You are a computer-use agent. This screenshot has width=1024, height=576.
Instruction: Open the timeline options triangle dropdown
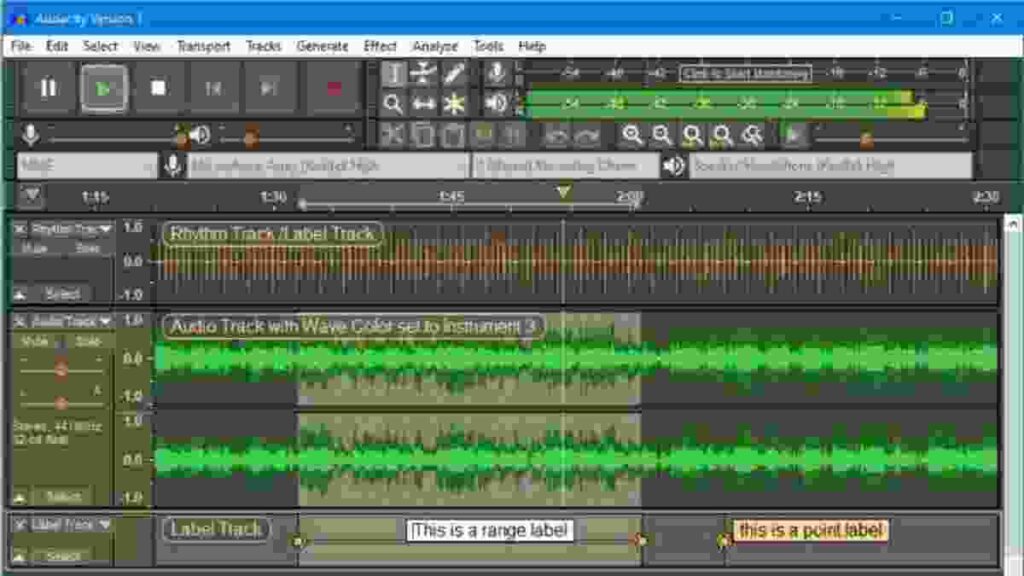(31, 195)
